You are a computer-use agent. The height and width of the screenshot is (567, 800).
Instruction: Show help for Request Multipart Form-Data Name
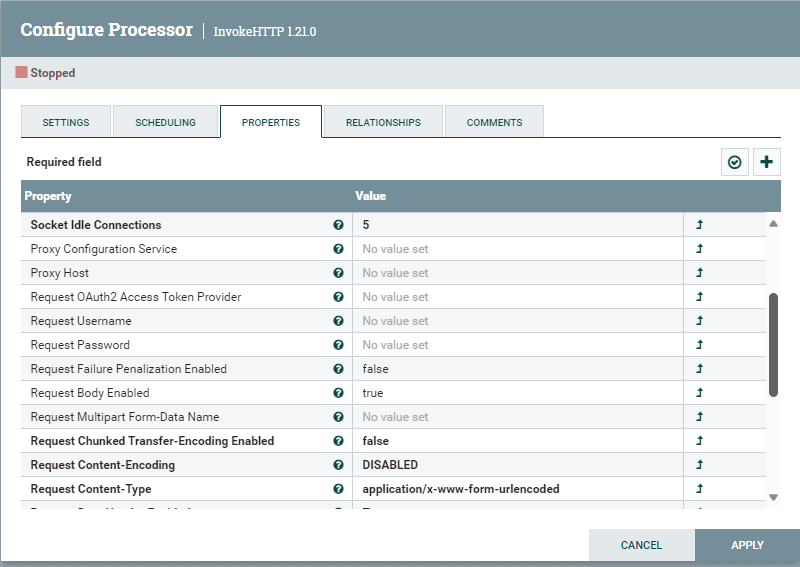click(338, 416)
